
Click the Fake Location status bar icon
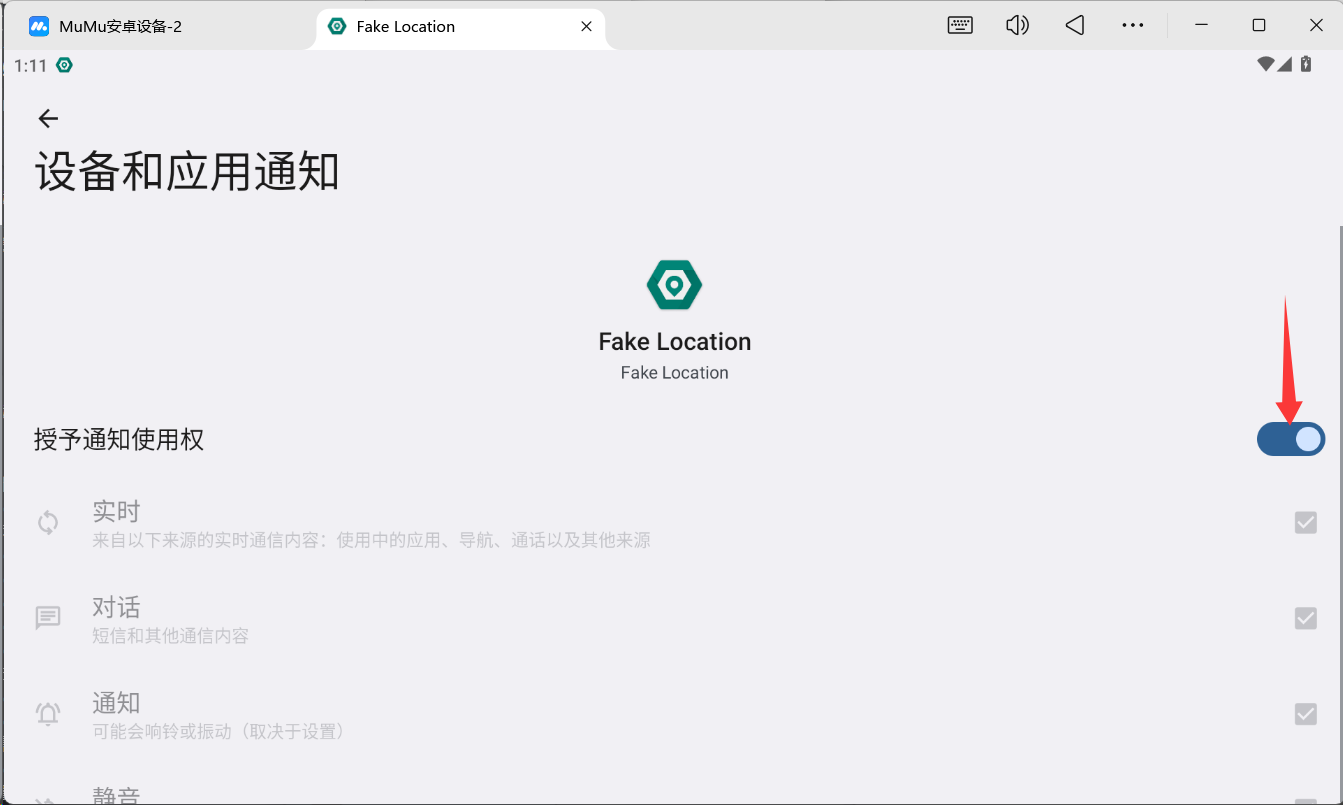coord(65,65)
